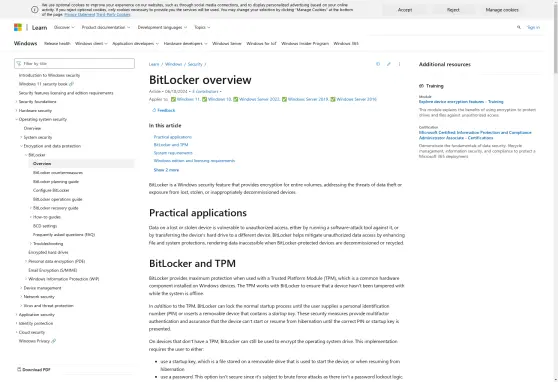The height and width of the screenshot is (382, 558).
Task: Expand the Security foundations tree node
Action: coord(16,102)
